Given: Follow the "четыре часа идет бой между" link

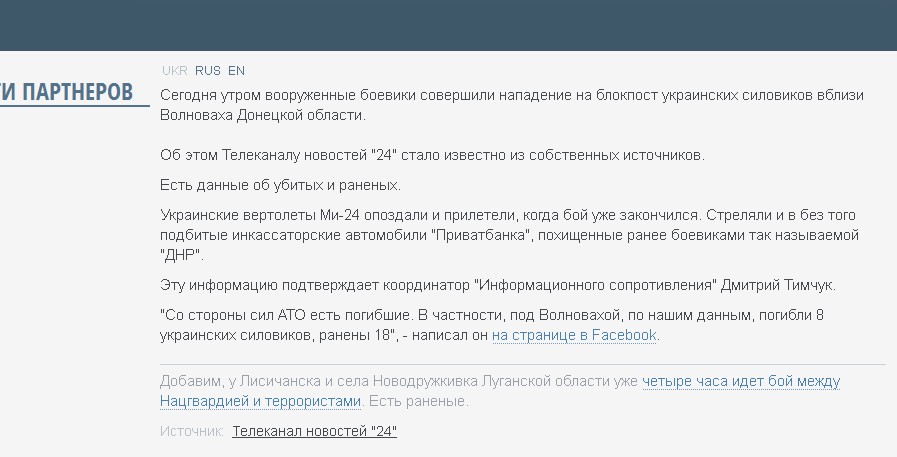Looking at the screenshot, I should [x=741, y=382].
